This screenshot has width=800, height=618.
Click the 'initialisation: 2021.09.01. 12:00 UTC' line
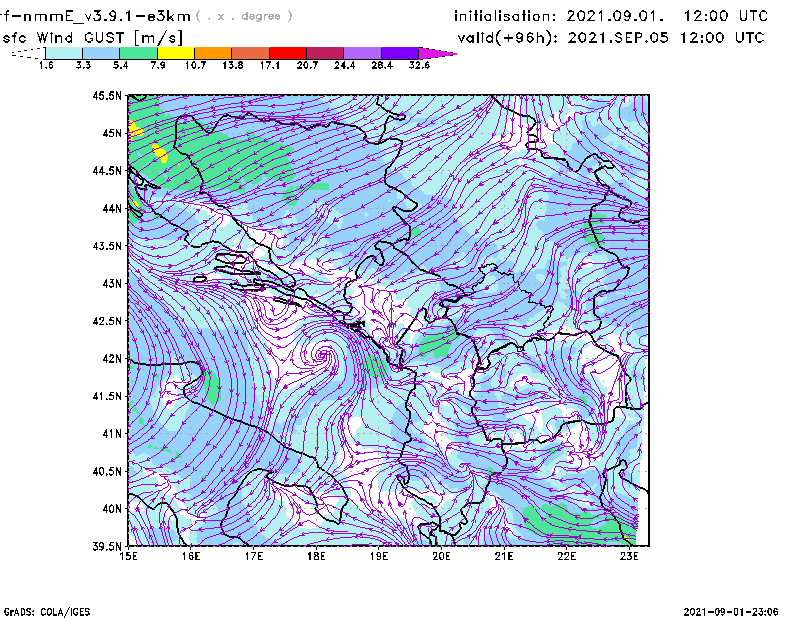coord(611,16)
